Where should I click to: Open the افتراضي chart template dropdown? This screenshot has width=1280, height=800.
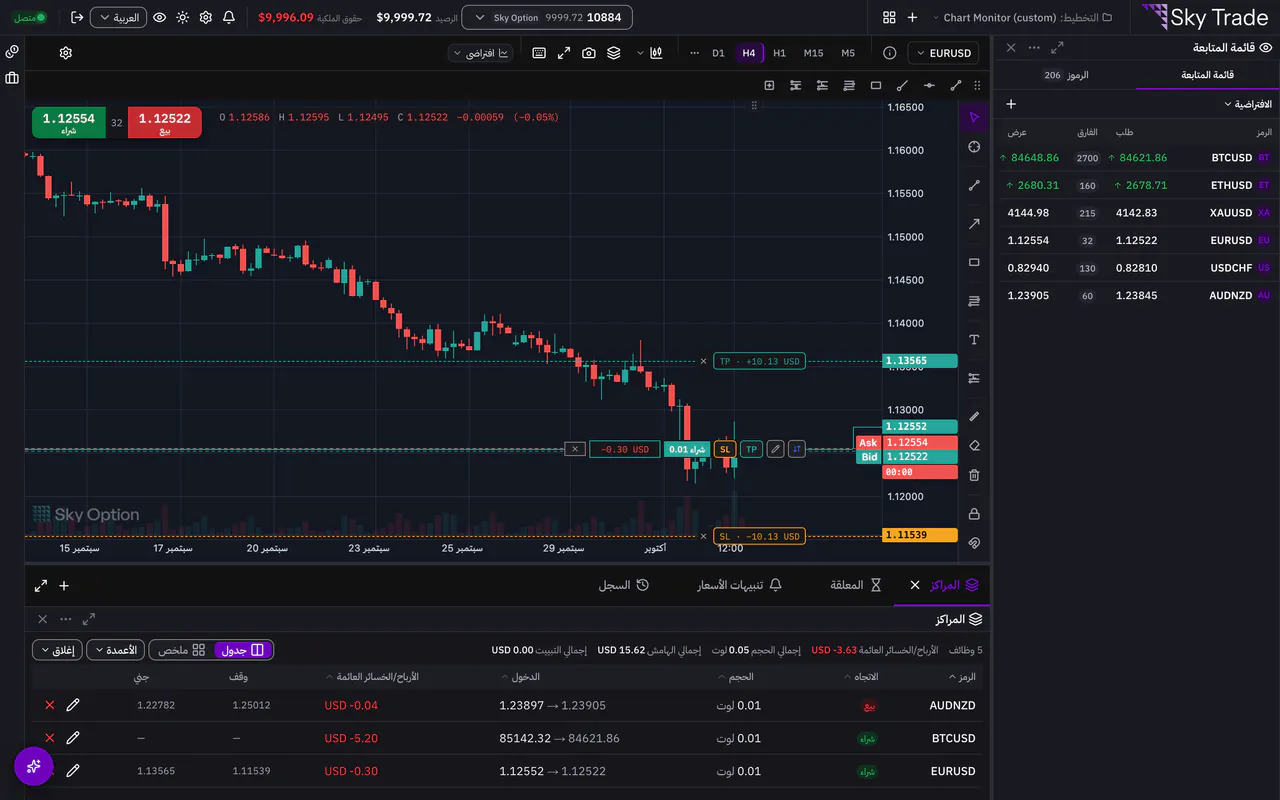pos(481,53)
